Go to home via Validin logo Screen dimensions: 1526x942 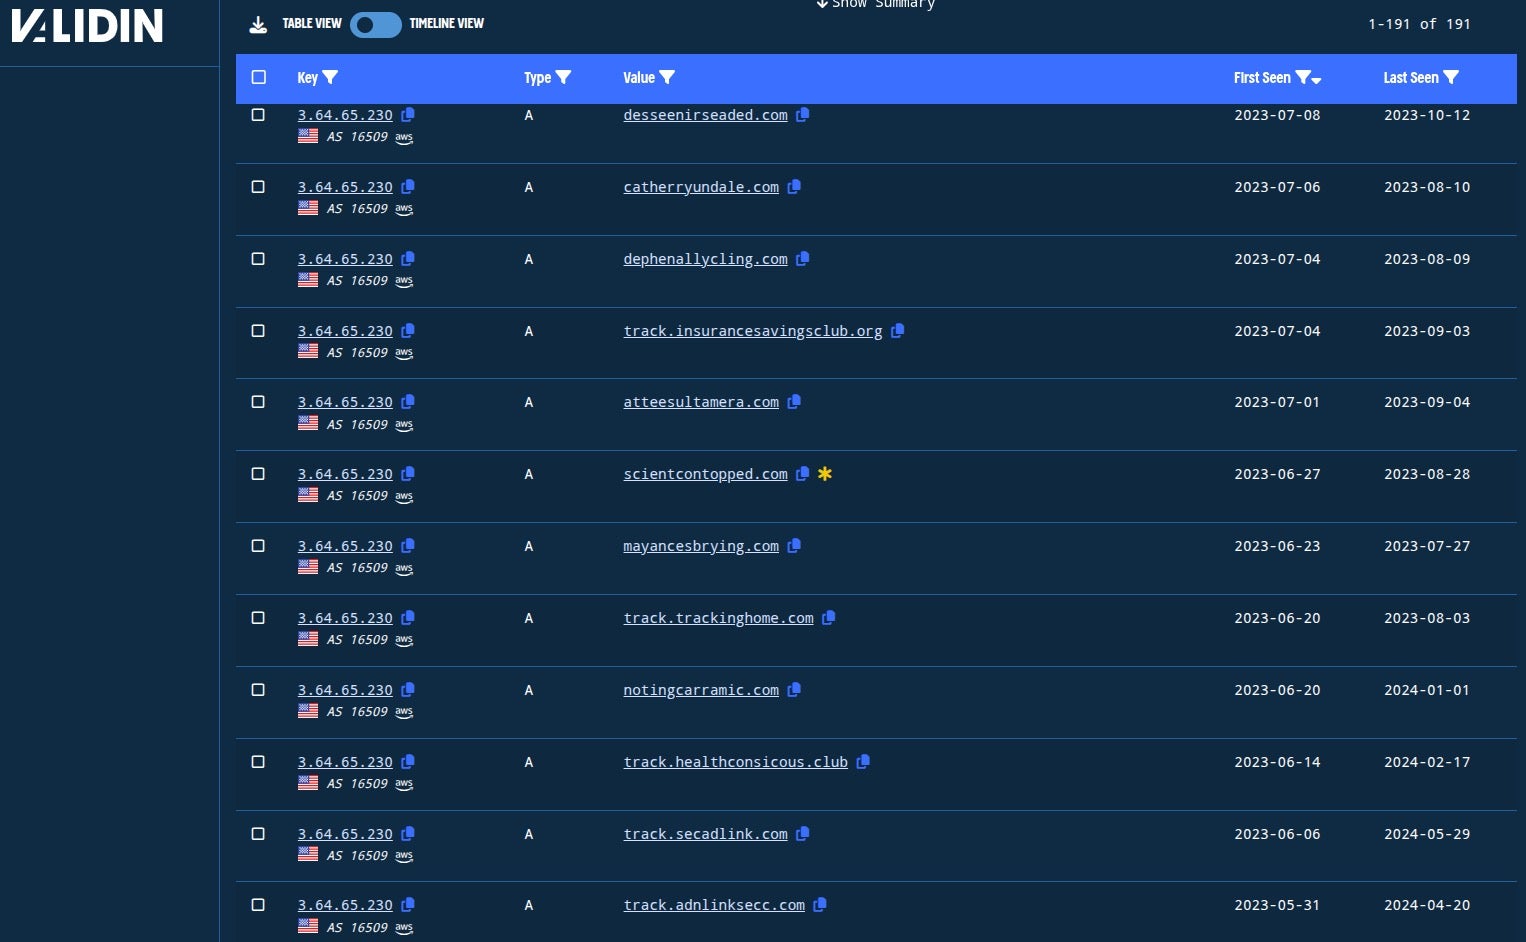click(87, 26)
